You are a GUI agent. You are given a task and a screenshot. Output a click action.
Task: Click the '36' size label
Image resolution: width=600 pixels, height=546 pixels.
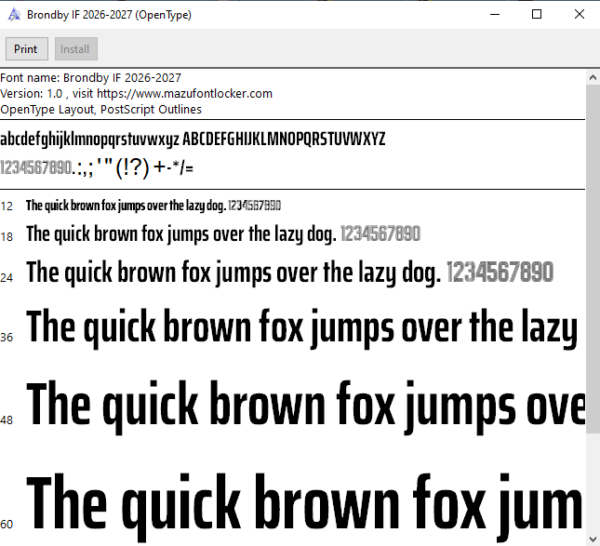pyautogui.click(x=7, y=337)
